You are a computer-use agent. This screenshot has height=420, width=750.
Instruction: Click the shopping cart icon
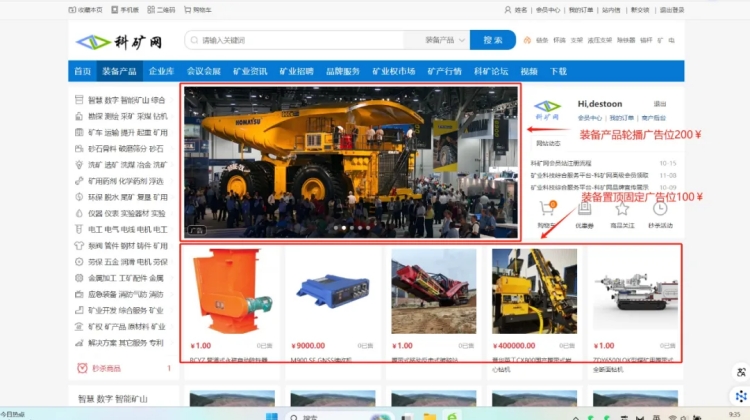[x=546, y=209]
